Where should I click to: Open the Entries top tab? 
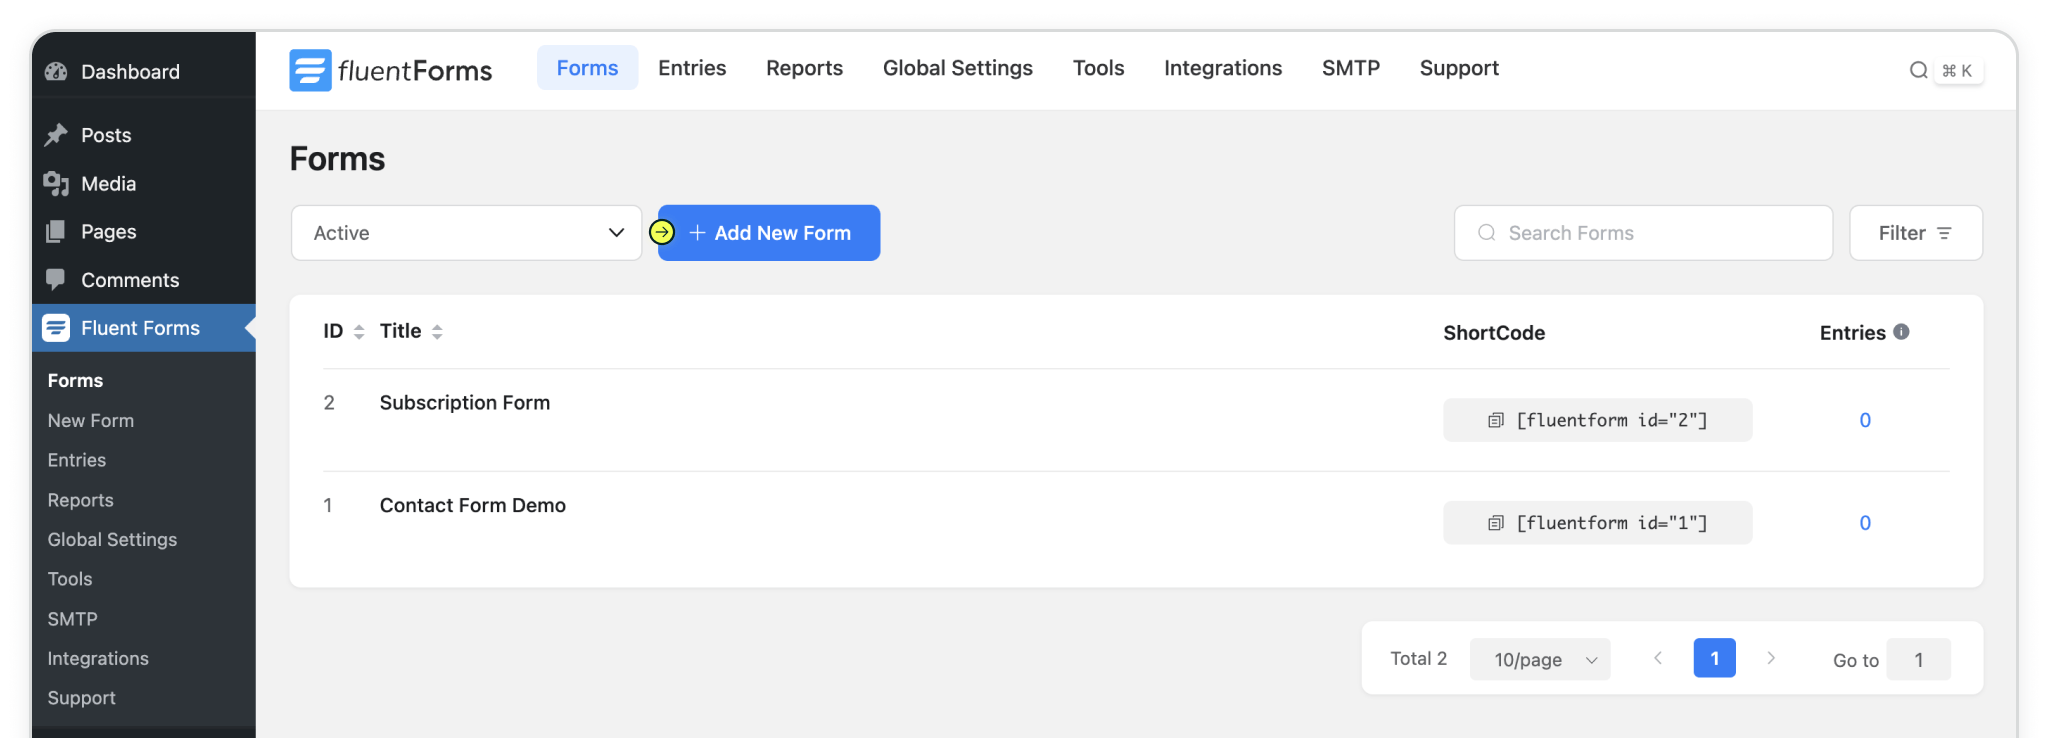coord(692,68)
